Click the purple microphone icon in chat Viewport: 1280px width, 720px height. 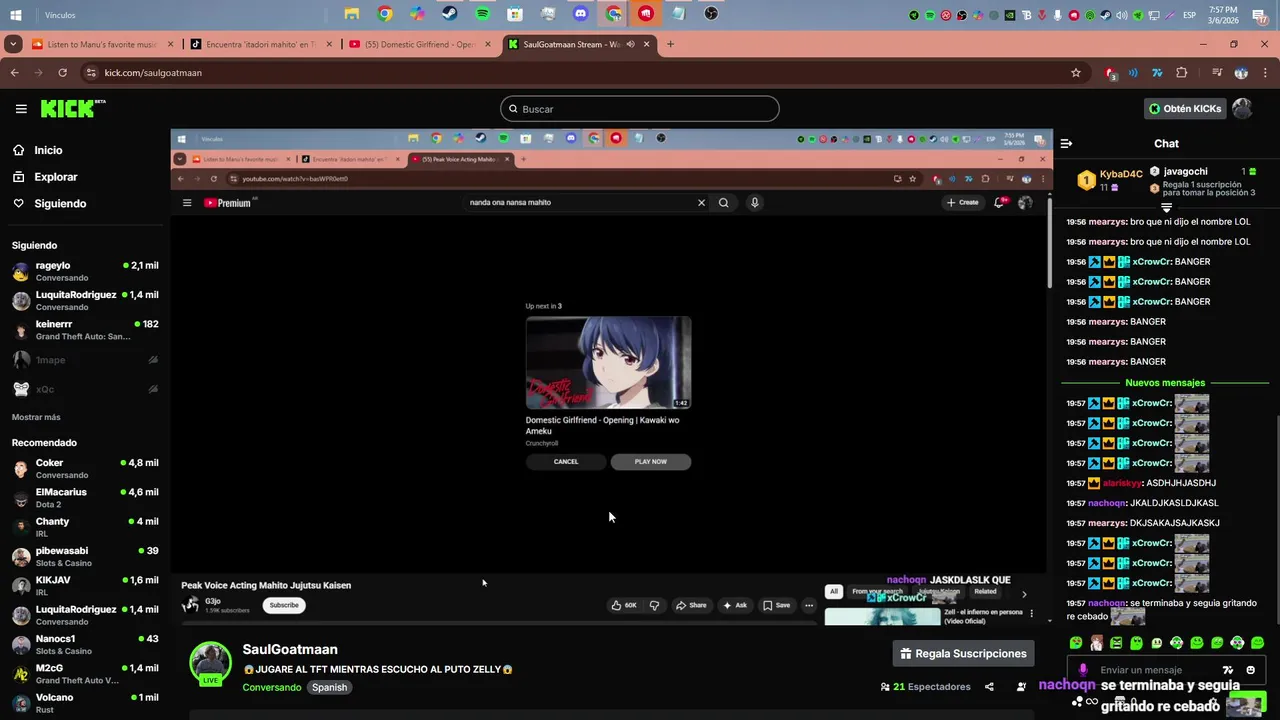(x=1082, y=670)
